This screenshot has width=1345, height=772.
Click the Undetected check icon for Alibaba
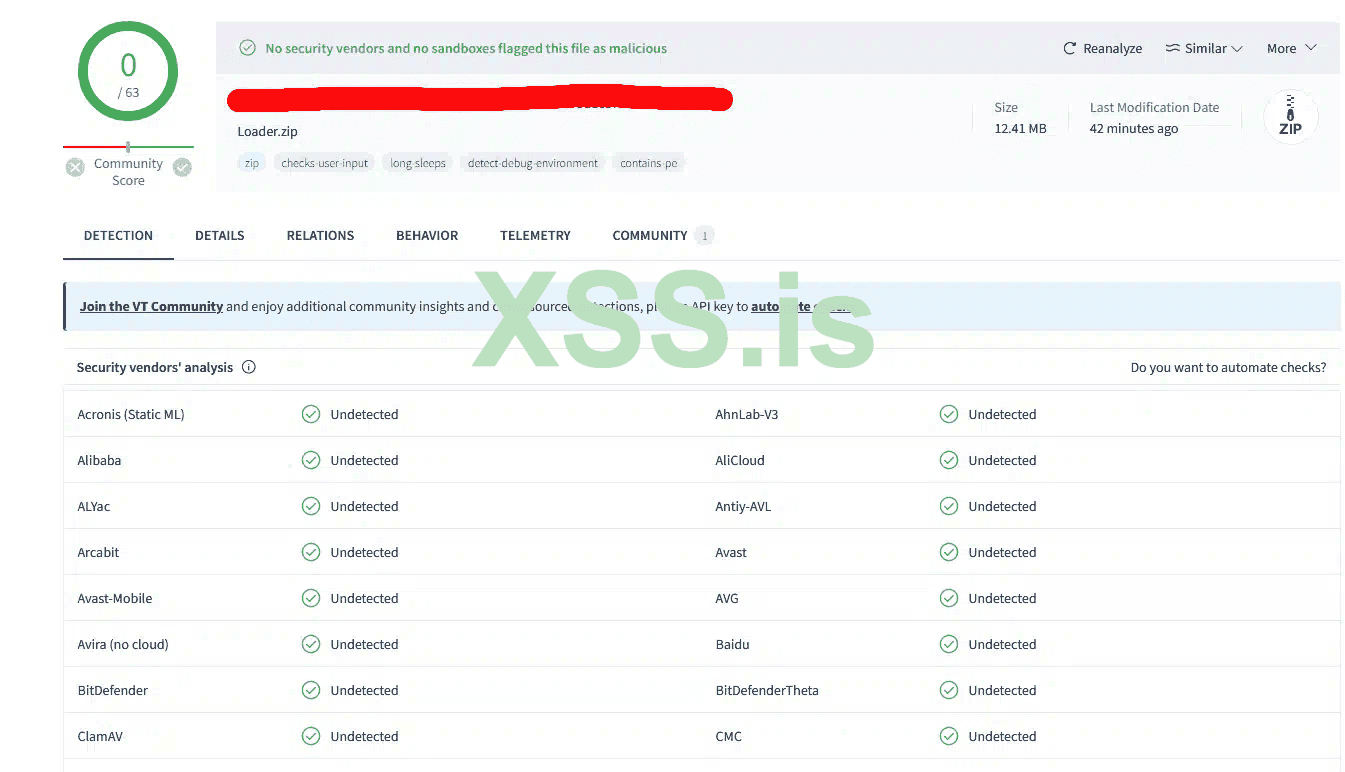(x=311, y=460)
